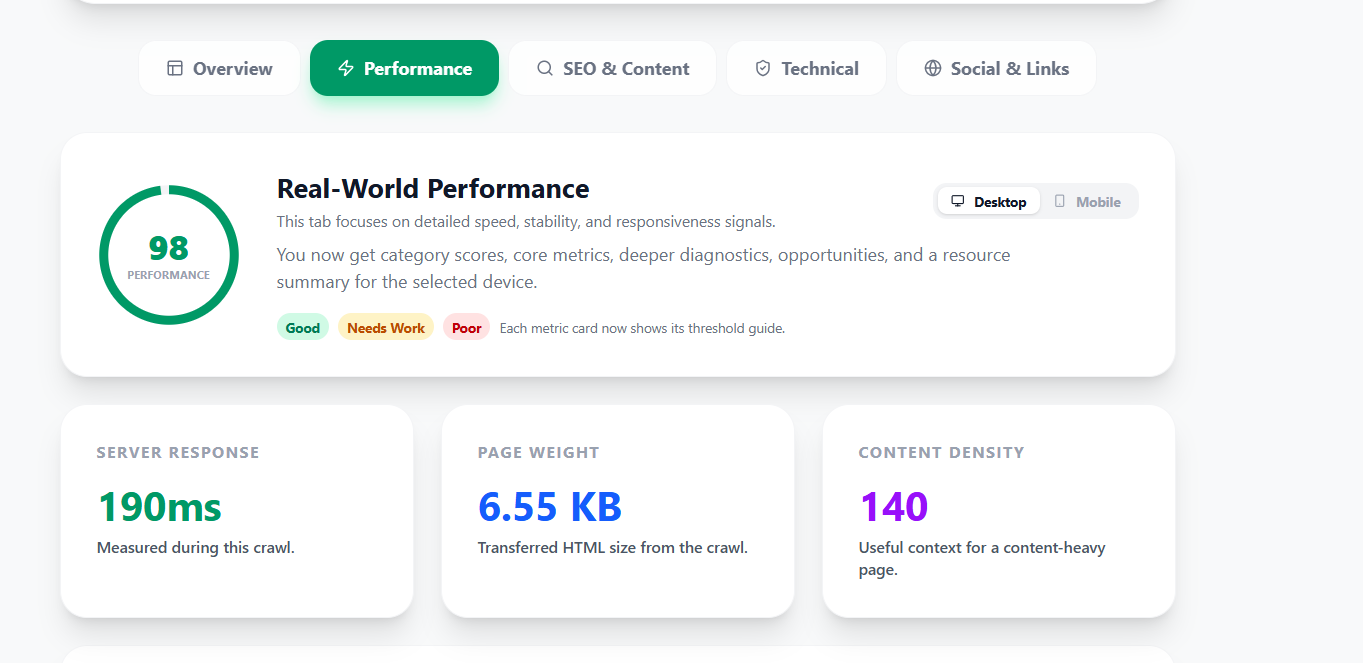Click the globe icon next to Social & Links
The width and height of the screenshot is (1363, 663).
(x=933, y=68)
